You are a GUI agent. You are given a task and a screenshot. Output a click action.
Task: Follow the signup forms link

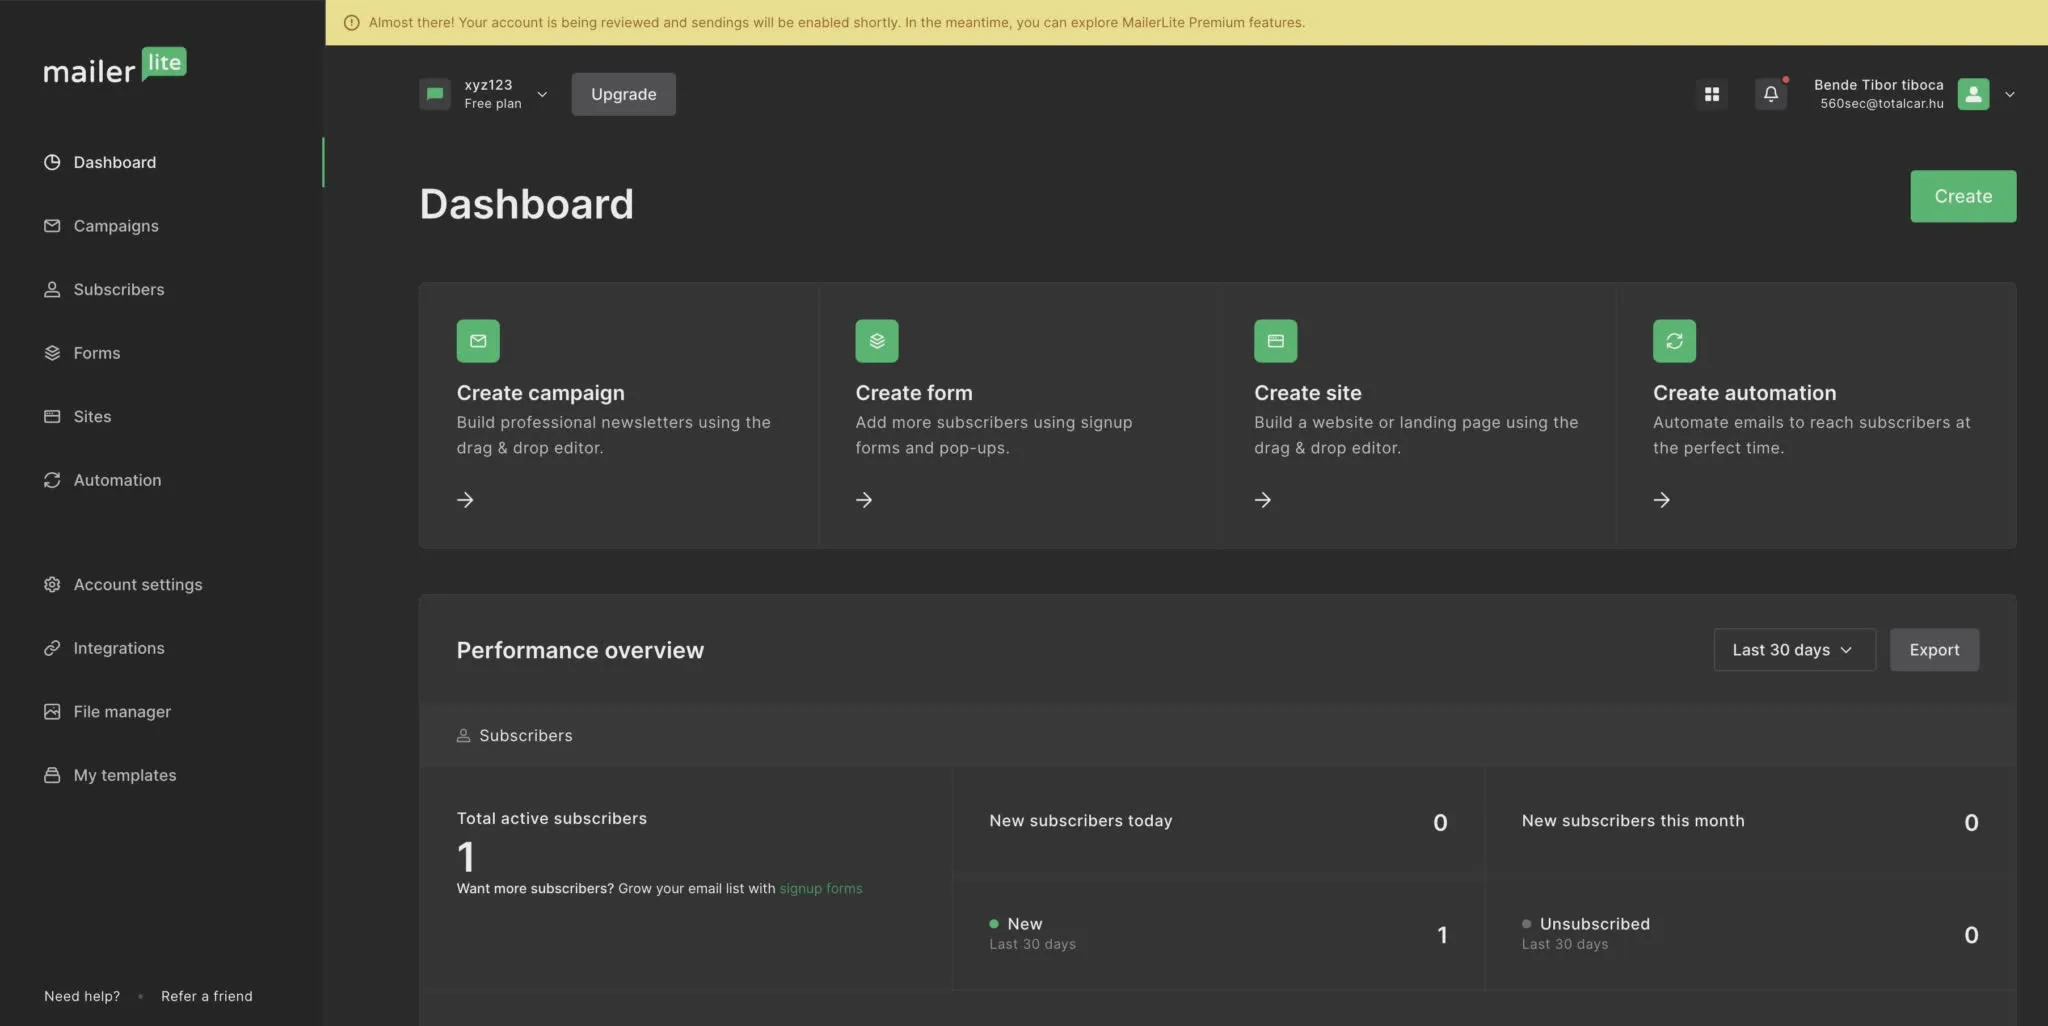coord(820,889)
